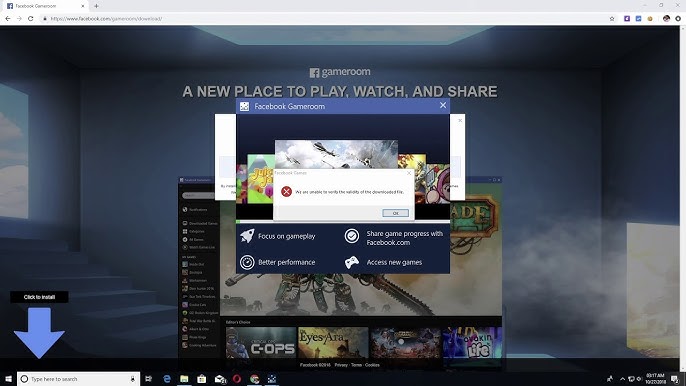Open the Chrome menu at toolbar end
Image resolution: width=686 pixels, height=386 pixels.
point(678,19)
